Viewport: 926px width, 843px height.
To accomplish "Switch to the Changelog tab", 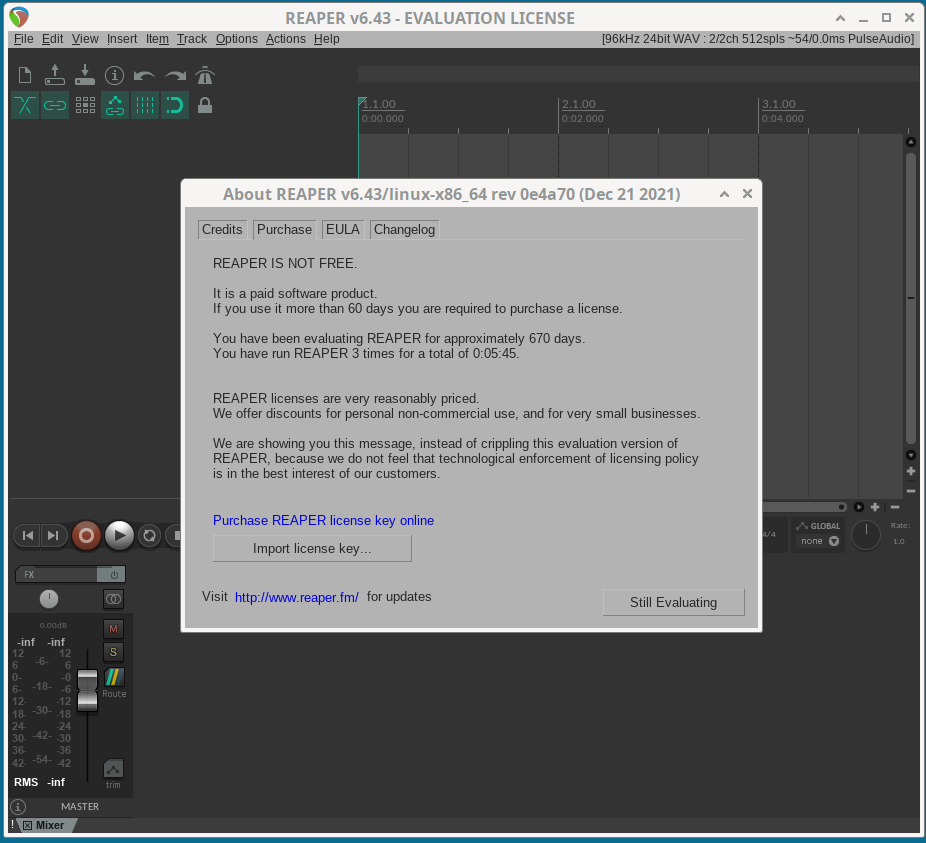I will coord(404,229).
